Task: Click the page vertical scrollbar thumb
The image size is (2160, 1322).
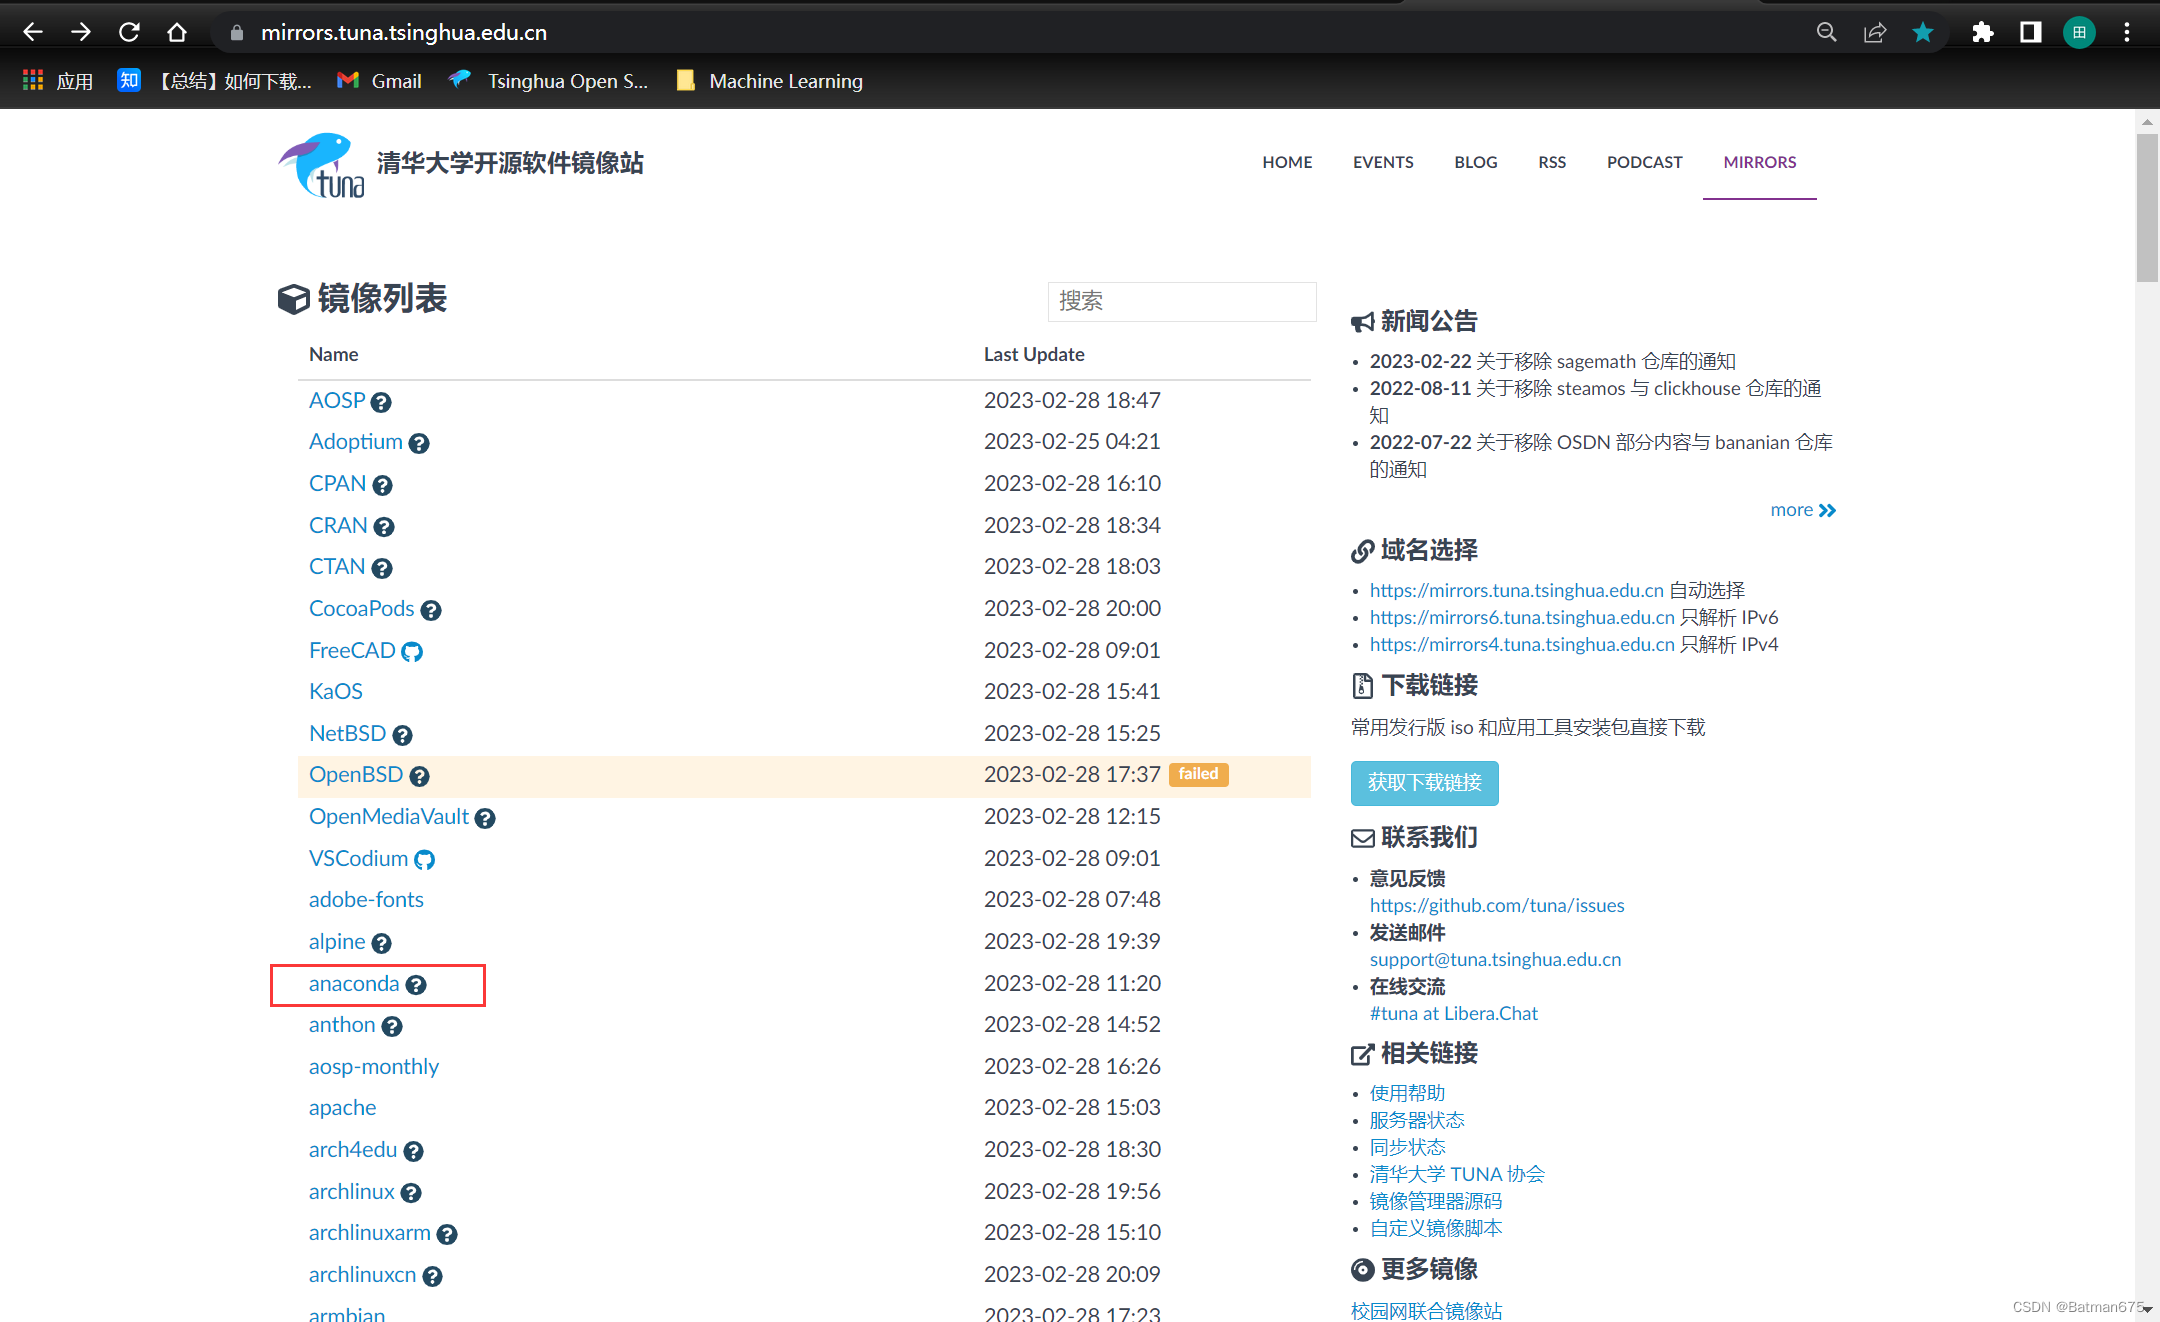Action: [x=2147, y=207]
